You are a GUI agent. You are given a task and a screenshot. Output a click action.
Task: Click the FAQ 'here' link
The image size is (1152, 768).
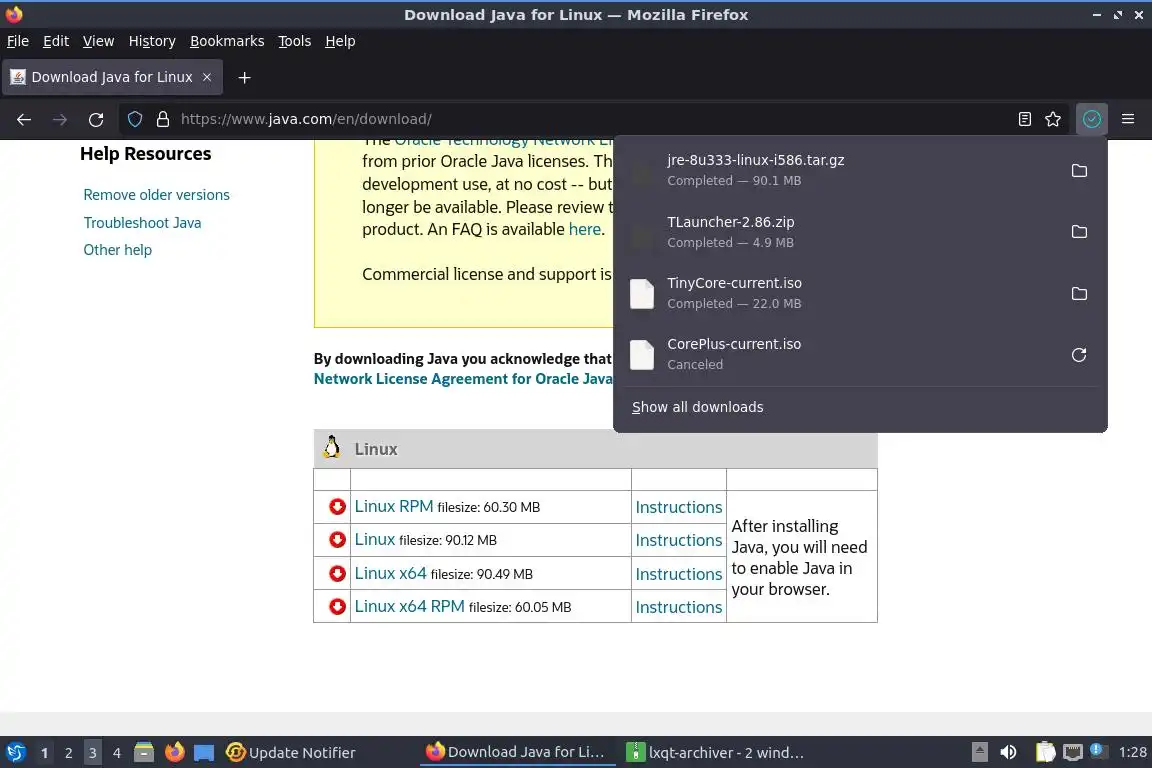585,229
